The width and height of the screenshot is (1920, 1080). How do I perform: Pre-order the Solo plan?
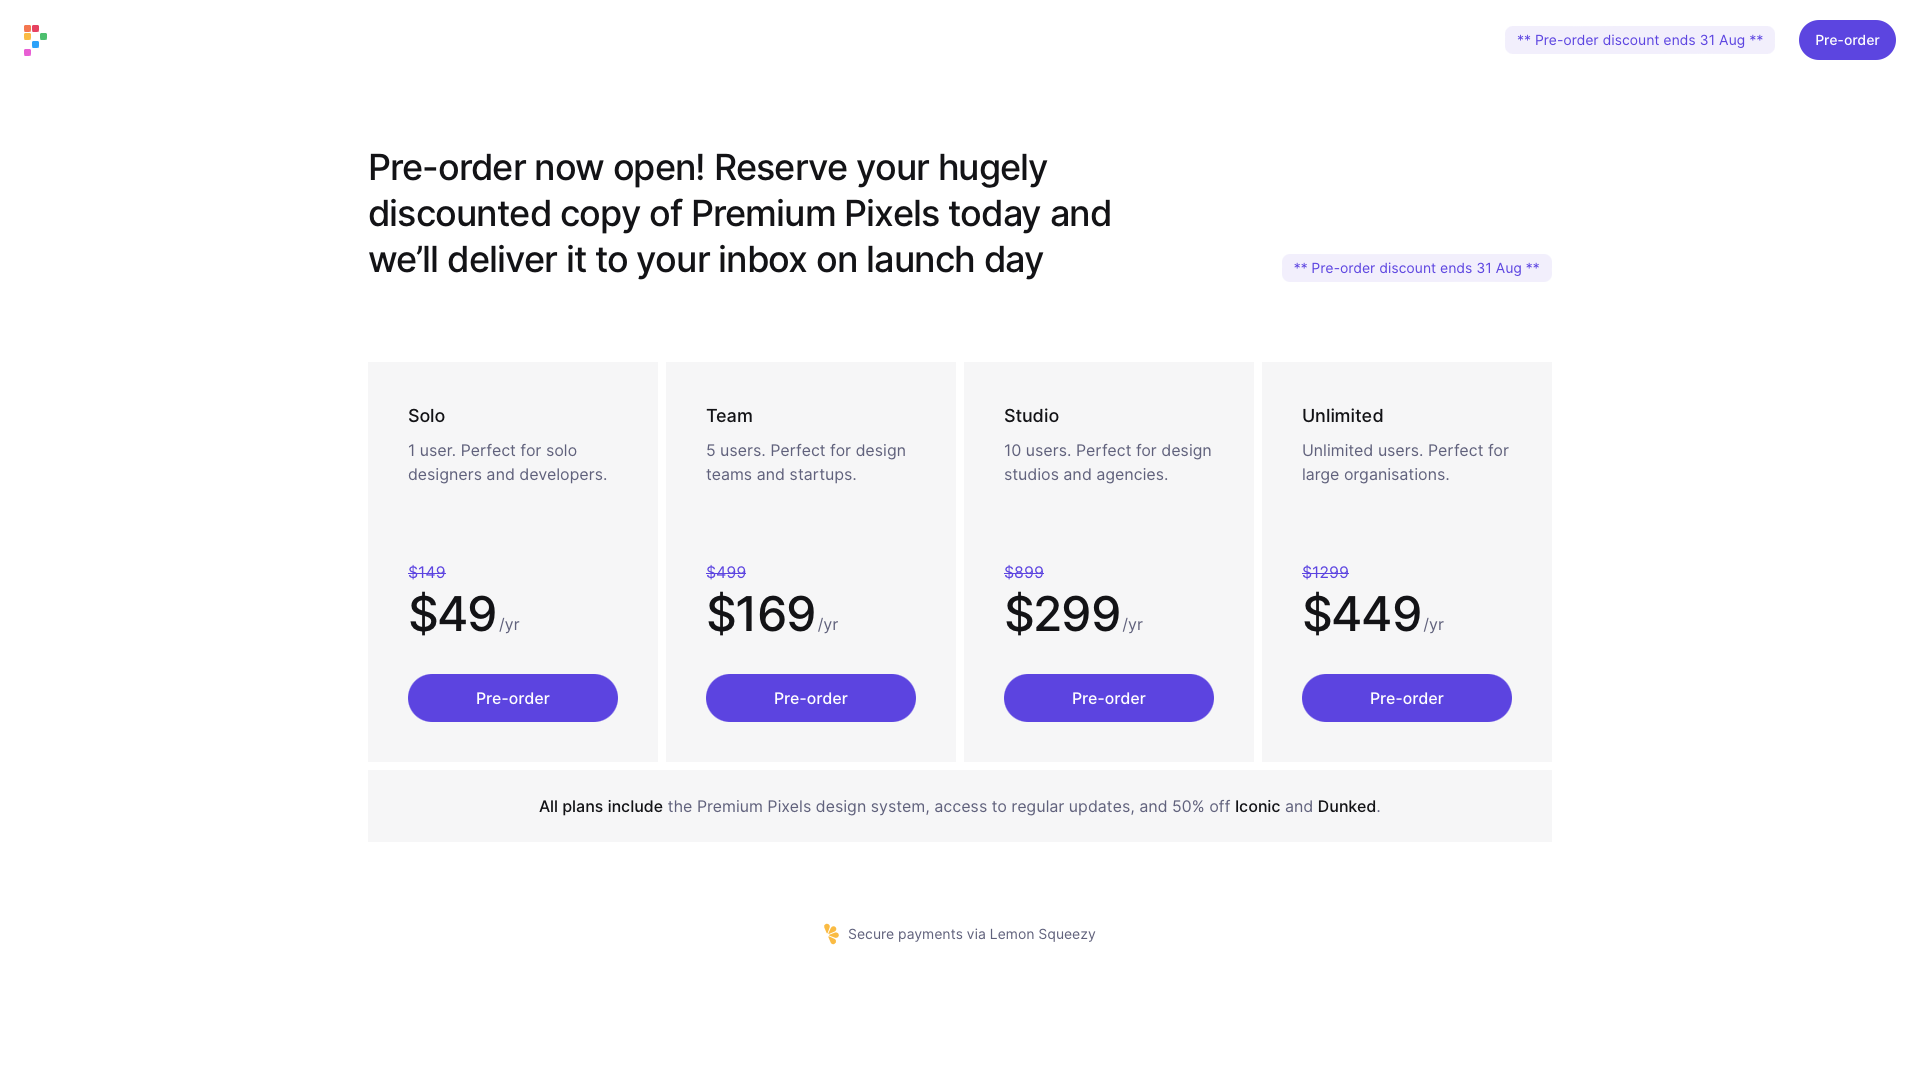point(512,698)
